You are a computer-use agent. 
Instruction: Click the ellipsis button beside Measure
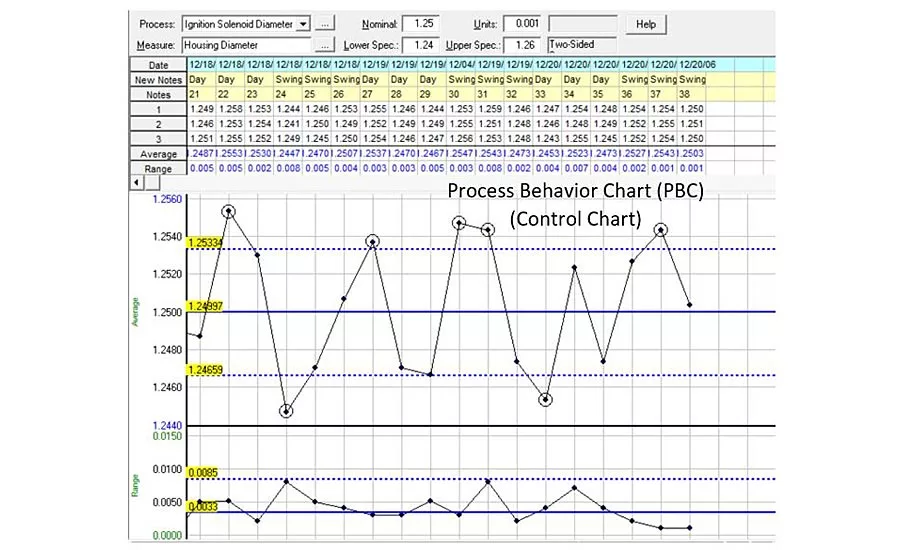325,45
